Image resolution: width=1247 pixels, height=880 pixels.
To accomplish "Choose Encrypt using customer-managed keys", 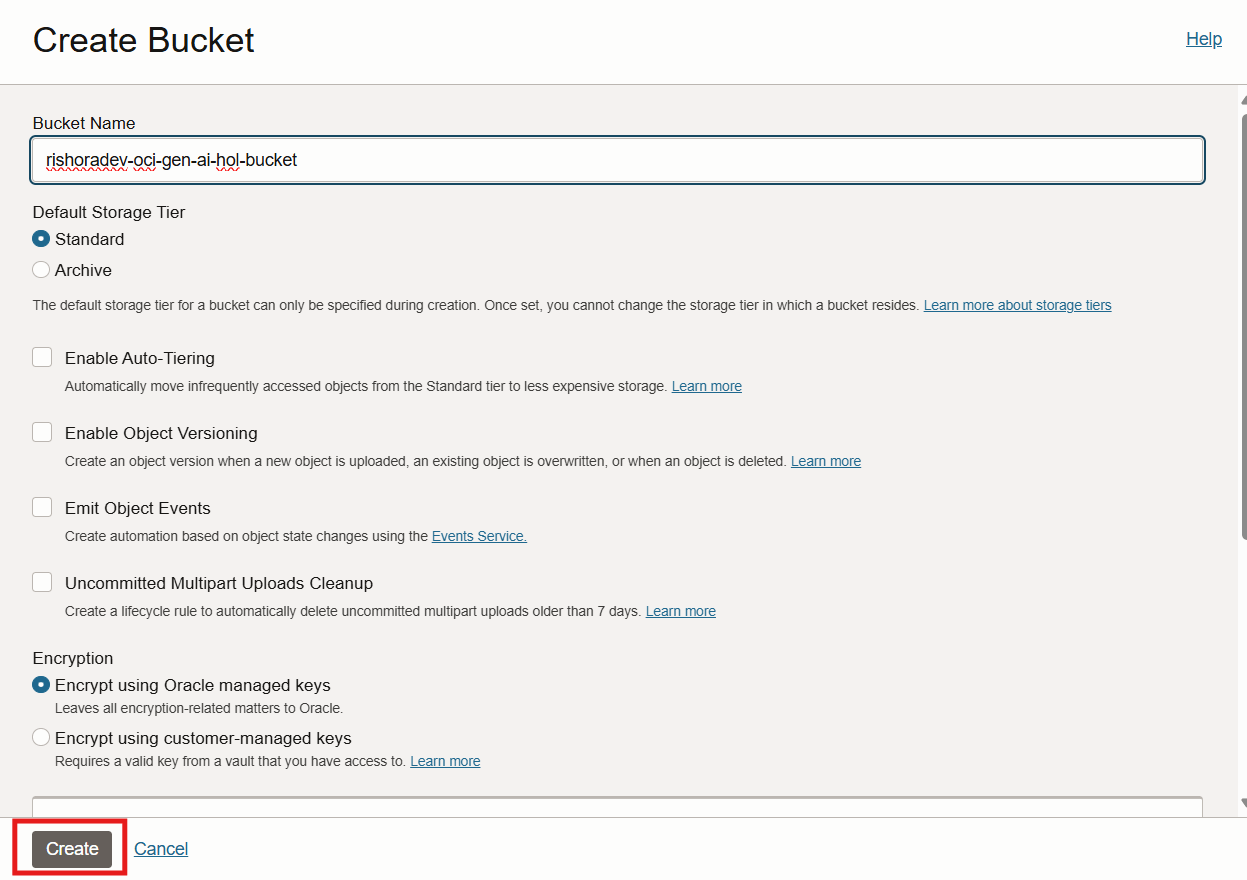I will point(41,738).
